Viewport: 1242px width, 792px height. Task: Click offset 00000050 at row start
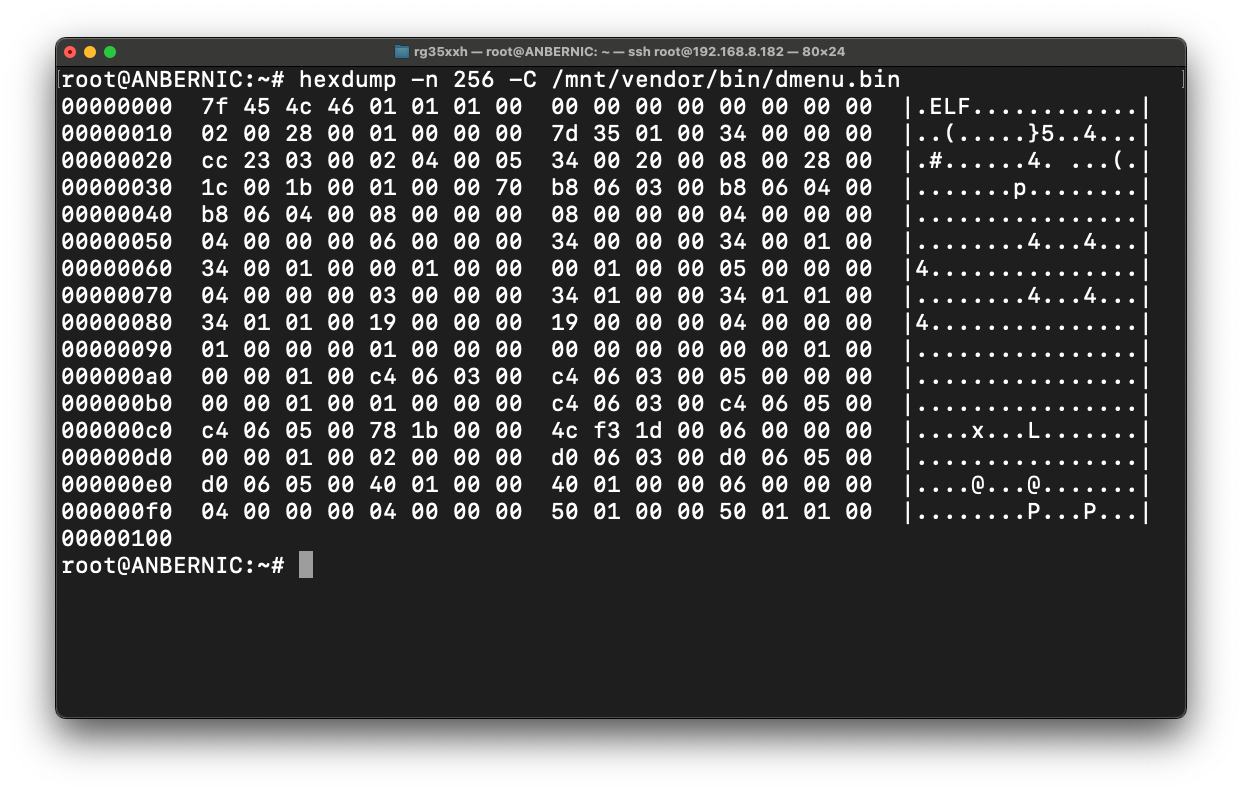coord(117,241)
